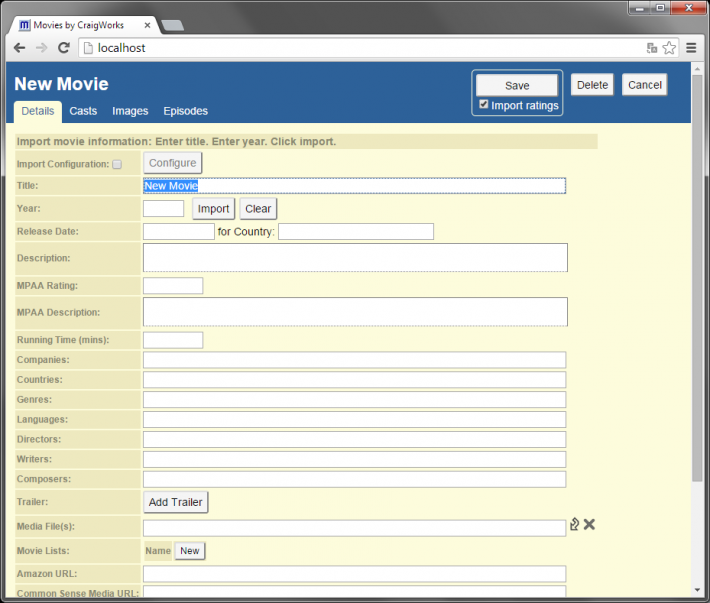710x603 pixels.
Task: Click the Import button next to Year
Action: tap(213, 209)
